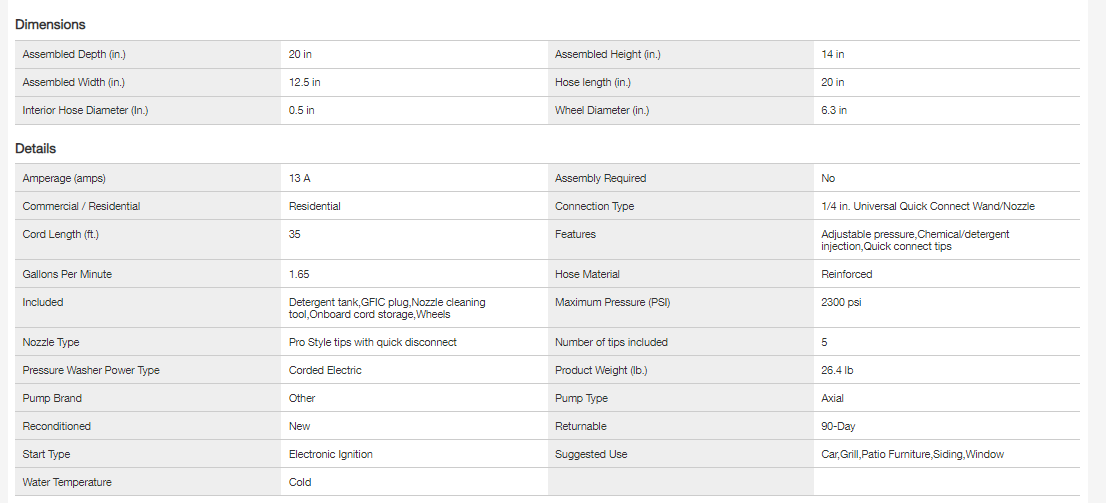
Task: Click the Cord Length value 35
Action: (x=295, y=234)
